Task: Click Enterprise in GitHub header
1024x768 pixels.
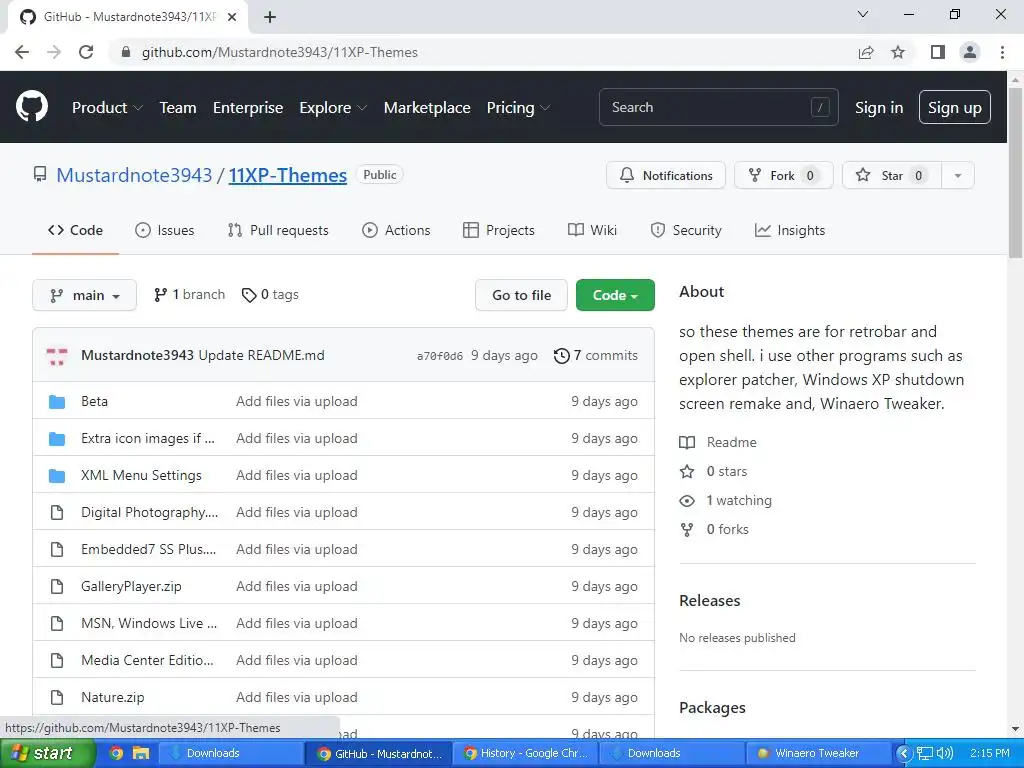Action: click(x=248, y=108)
